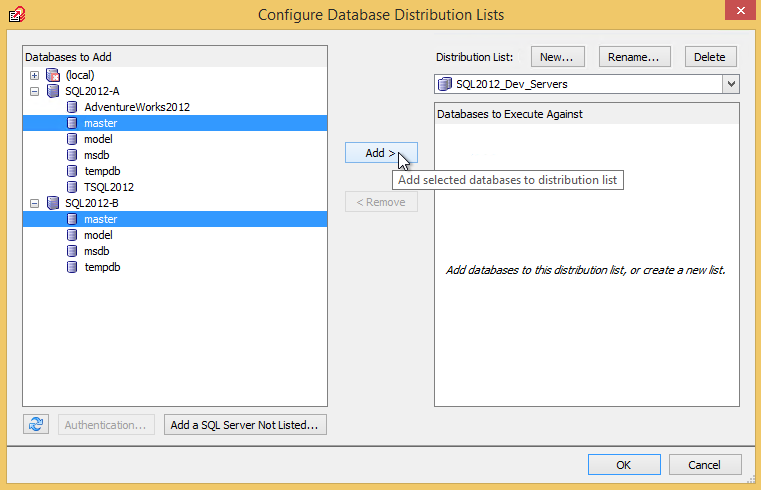Click the app icon in the title bar

pyautogui.click(x=17, y=14)
